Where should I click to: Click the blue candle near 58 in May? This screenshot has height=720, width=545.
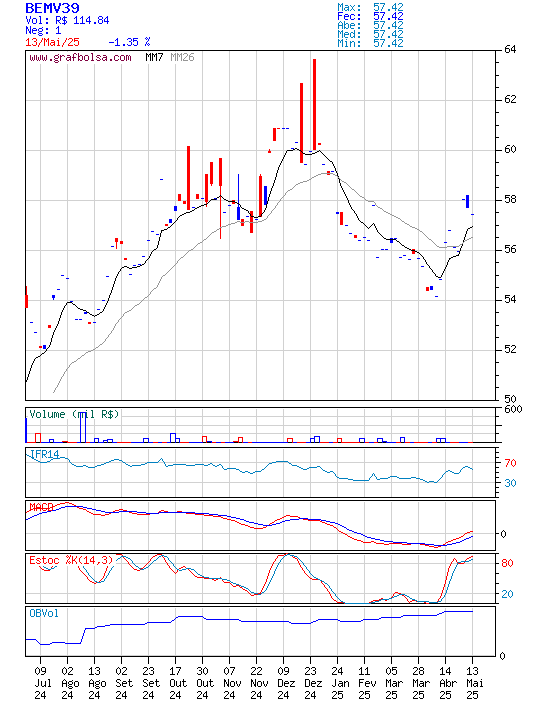tap(467, 201)
